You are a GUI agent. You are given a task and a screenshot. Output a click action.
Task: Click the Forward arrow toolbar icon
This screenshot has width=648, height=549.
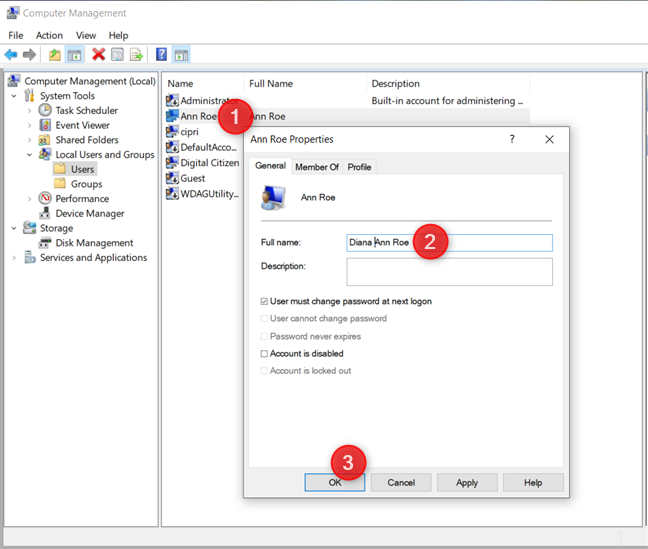tap(29, 55)
